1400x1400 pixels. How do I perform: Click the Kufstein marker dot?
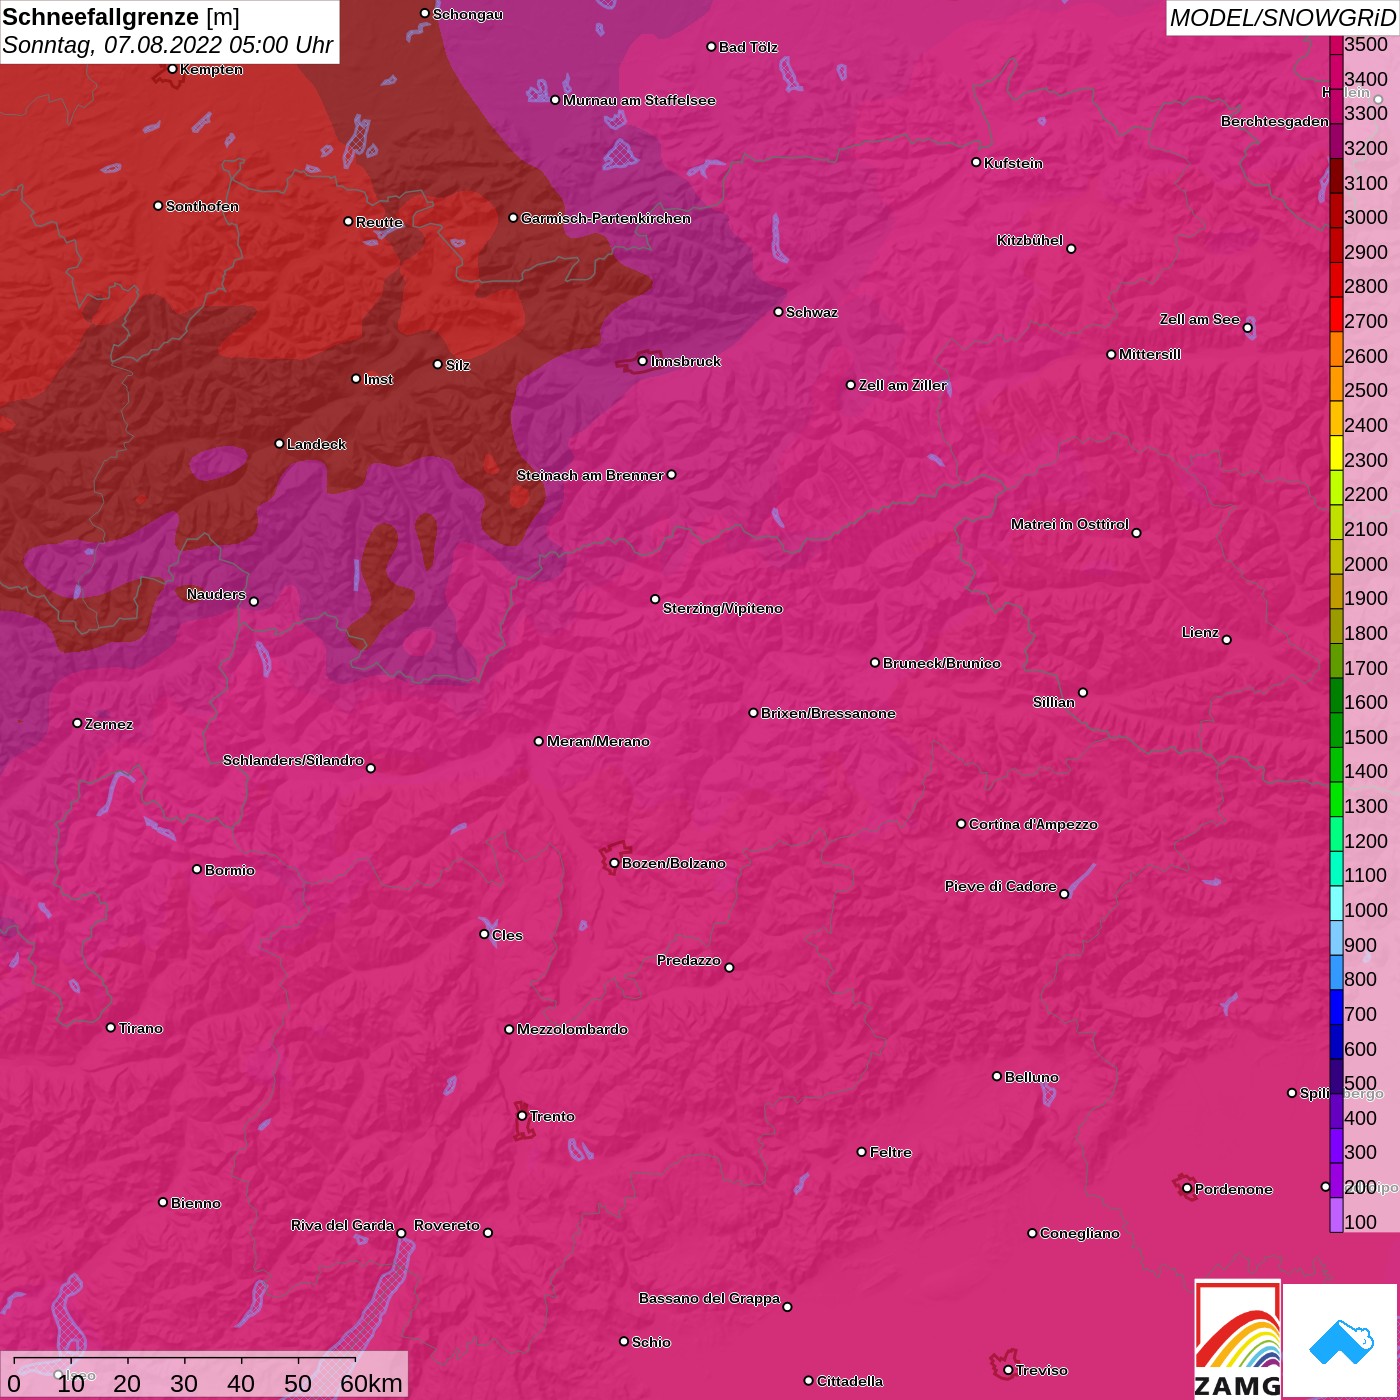point(976,162)
